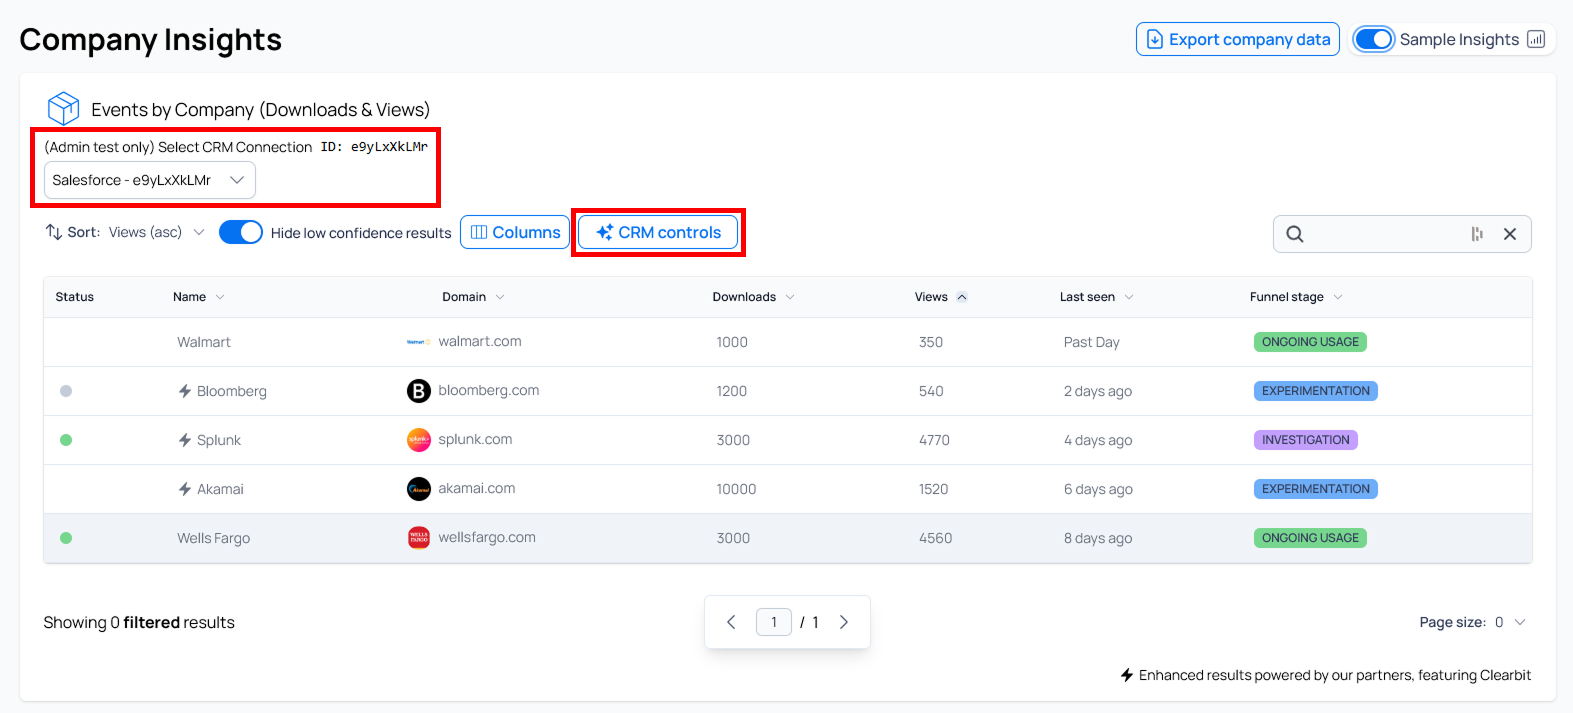Open the Columns selector button
The width and height of the screenshot is (1573, 713).
click(x=515, y=232)
